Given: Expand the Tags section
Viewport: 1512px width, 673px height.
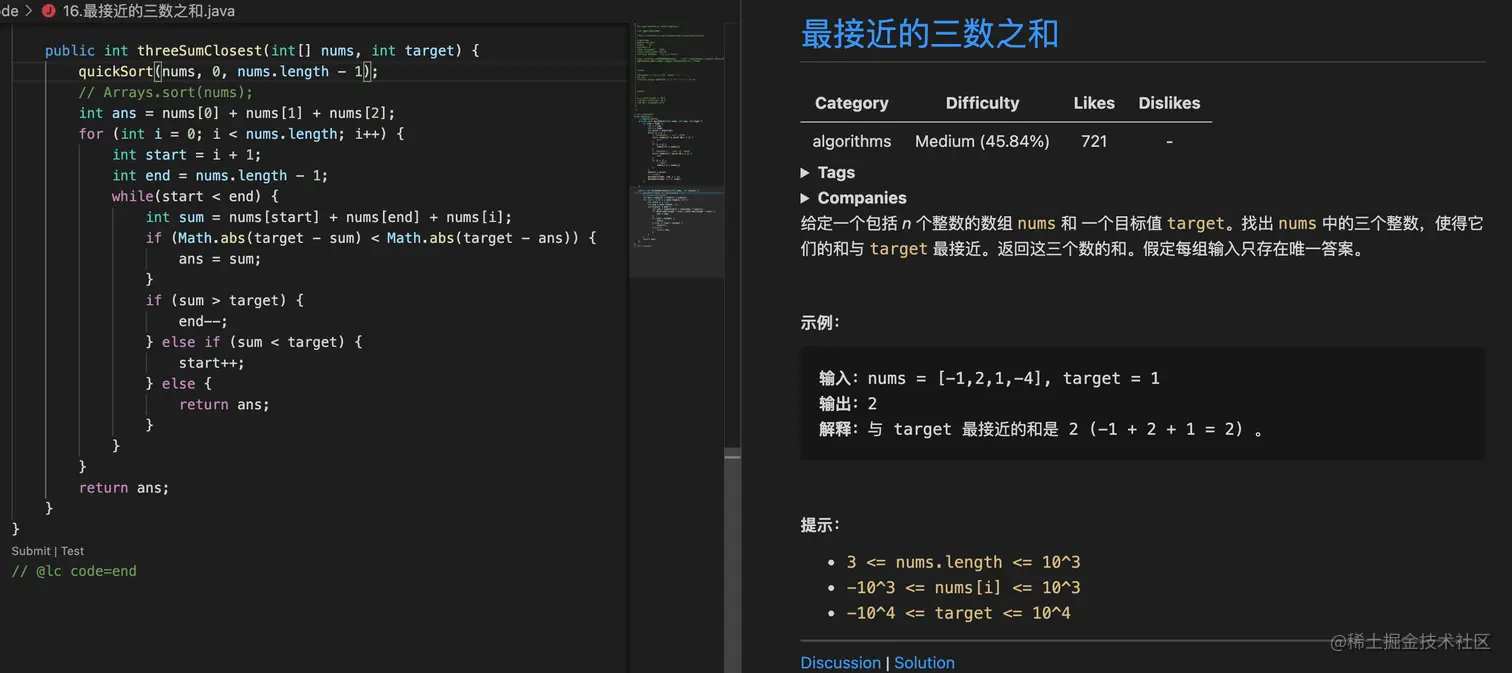Looking at the screenshot, I should (x=828, y=172).
